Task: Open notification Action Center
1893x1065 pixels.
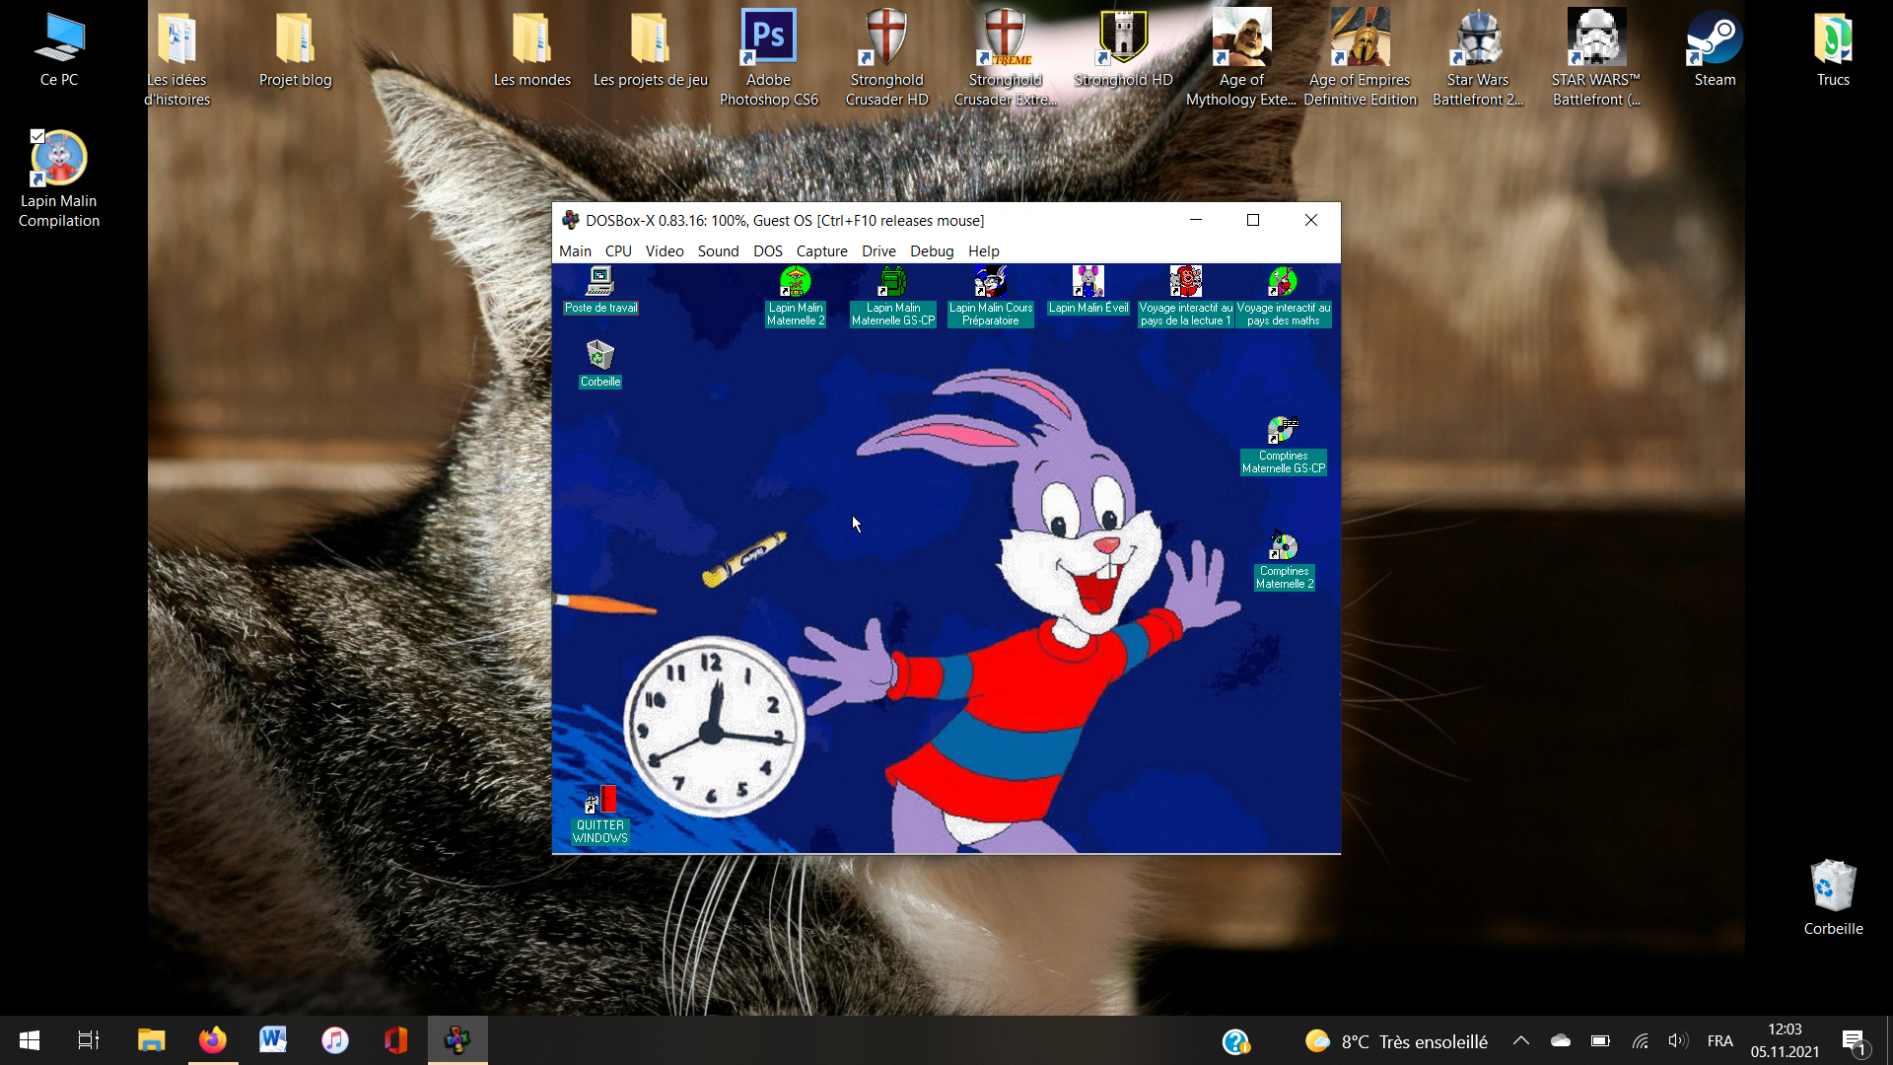Action: (x=1856, y=1042)
